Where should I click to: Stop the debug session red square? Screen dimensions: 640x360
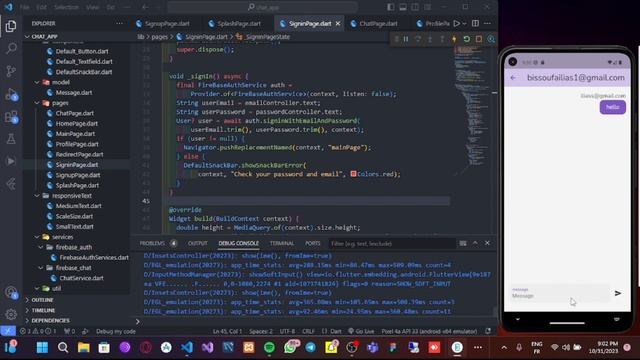coord(478,39)
